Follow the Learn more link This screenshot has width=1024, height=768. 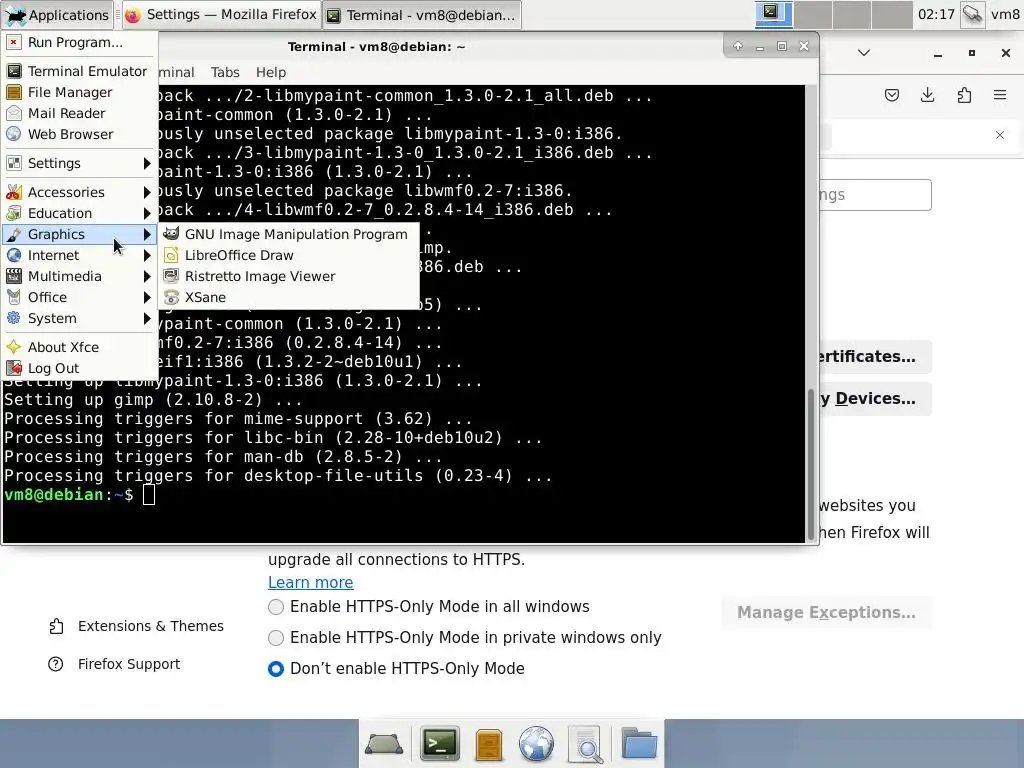(x=310, y=582)
